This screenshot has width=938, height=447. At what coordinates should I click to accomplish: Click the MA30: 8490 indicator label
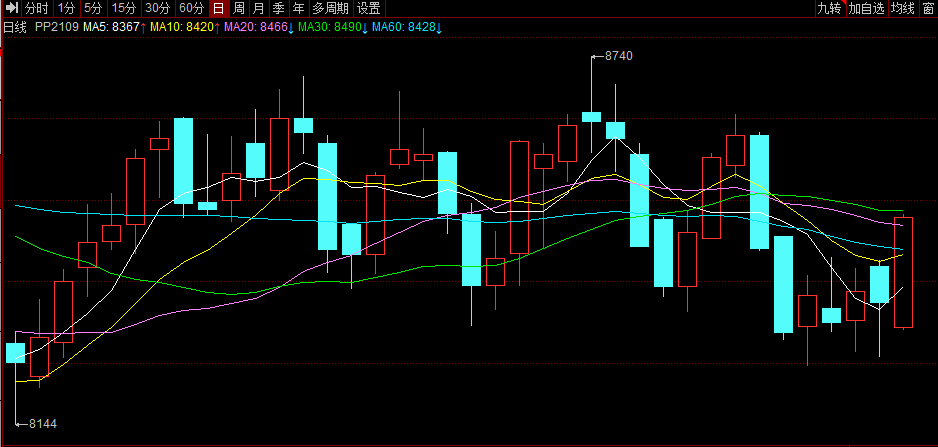[x=333, y=27]
